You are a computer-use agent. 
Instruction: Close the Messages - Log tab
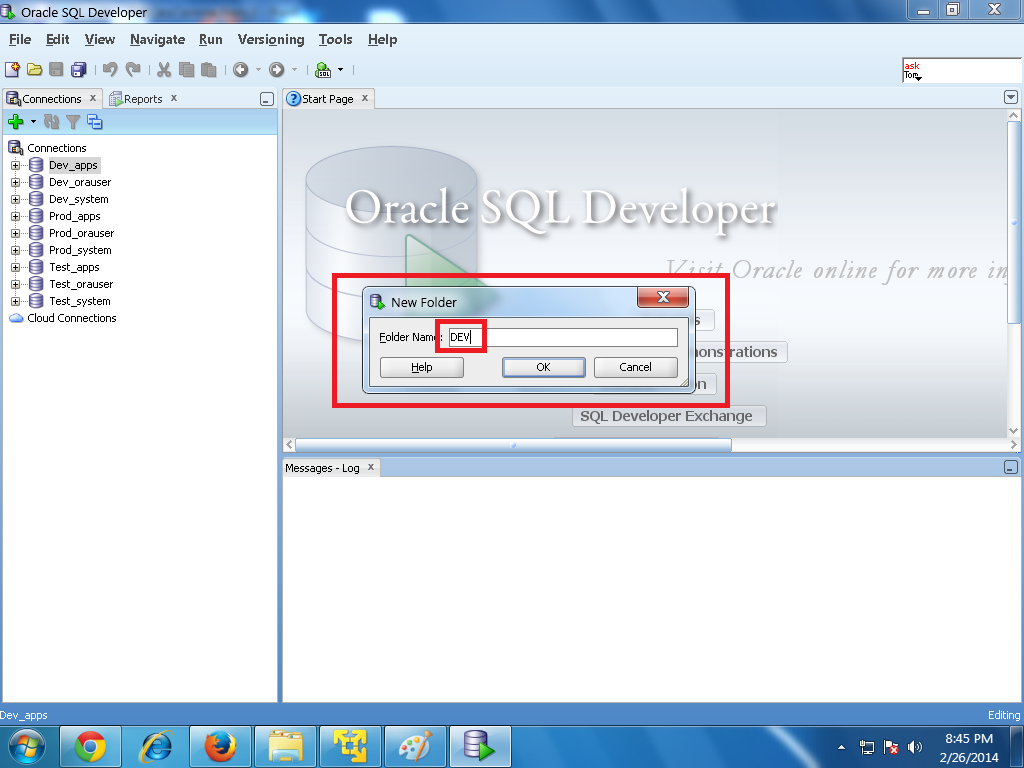coord(370,467)
